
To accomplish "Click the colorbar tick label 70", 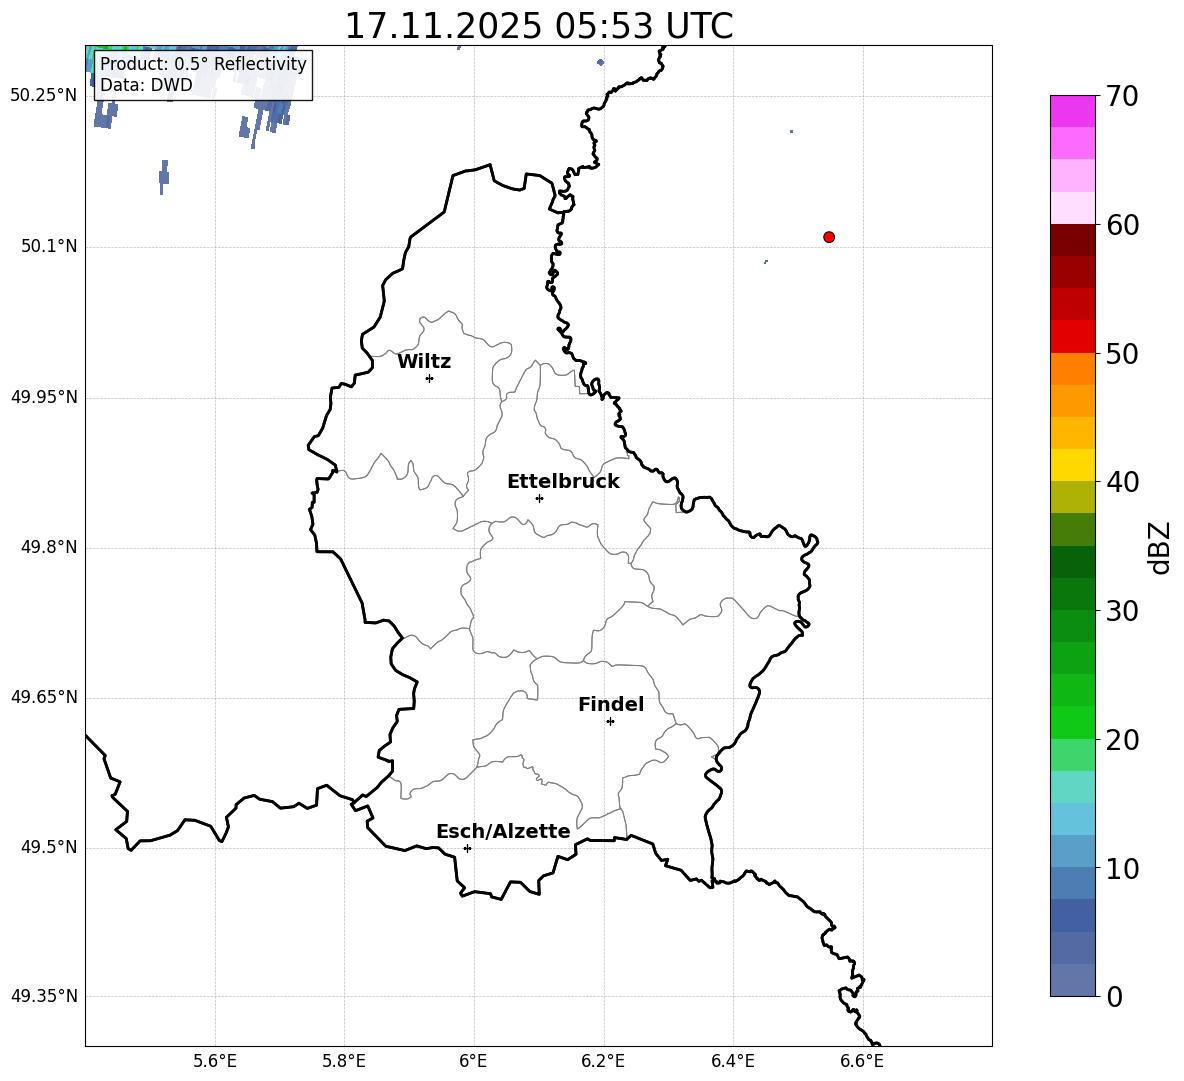I will pyautogui.click(x=1122, y=96).
